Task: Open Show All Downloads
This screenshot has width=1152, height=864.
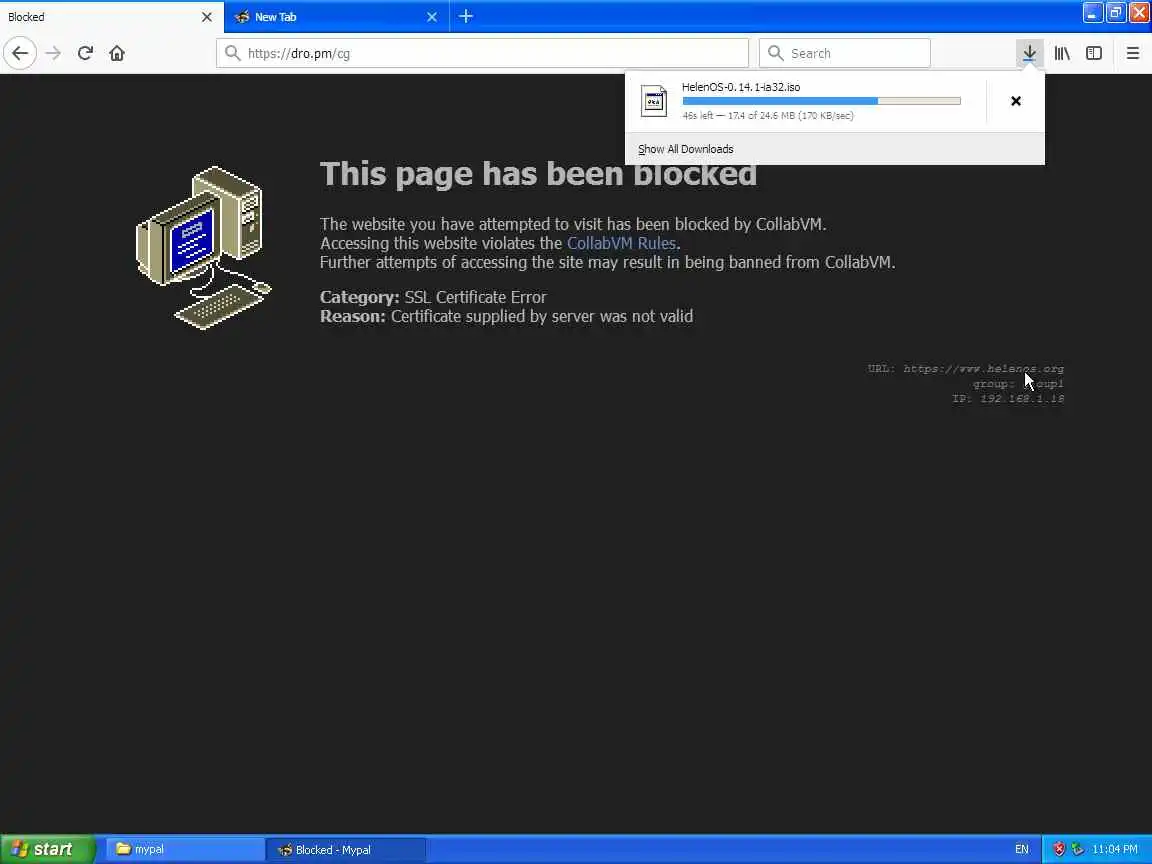Action: (685, 149)
